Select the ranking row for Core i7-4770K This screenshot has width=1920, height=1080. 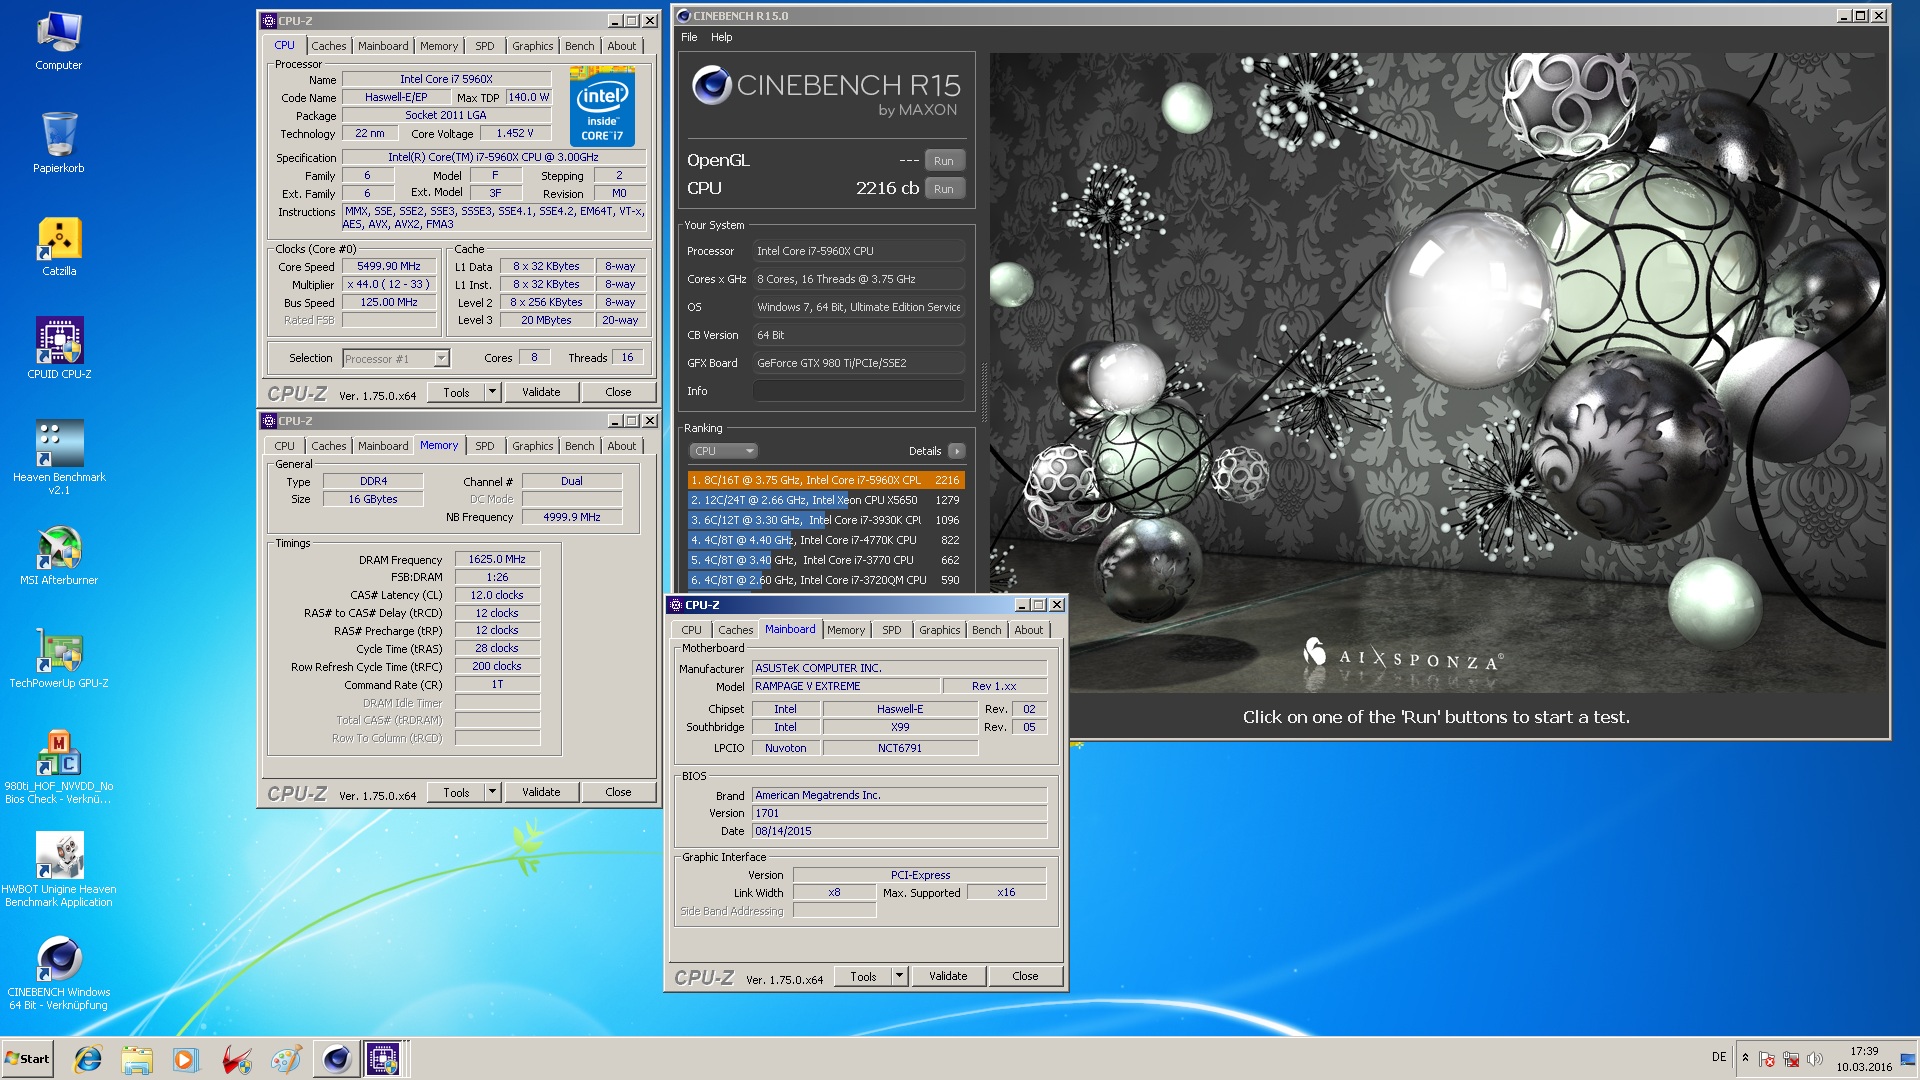pyautogui.click(x=825, y=540)
